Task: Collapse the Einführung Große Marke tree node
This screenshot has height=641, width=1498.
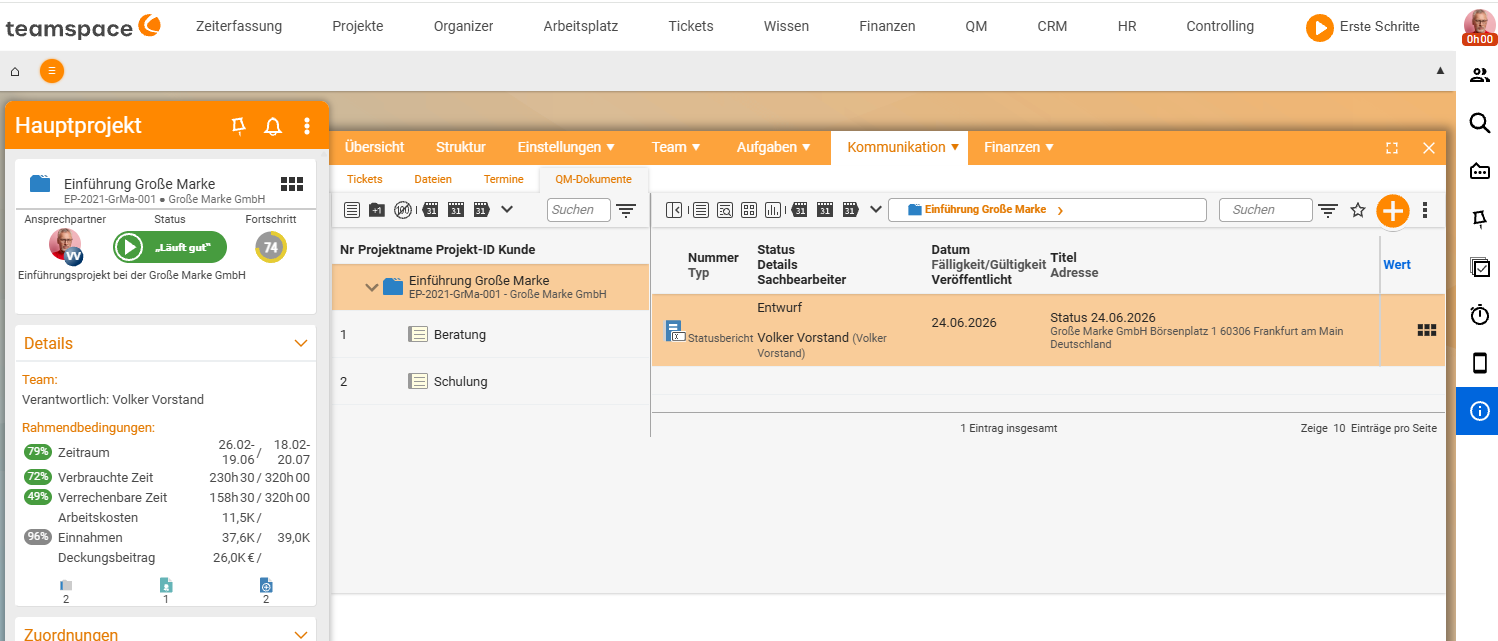Action: click(372, 288)
